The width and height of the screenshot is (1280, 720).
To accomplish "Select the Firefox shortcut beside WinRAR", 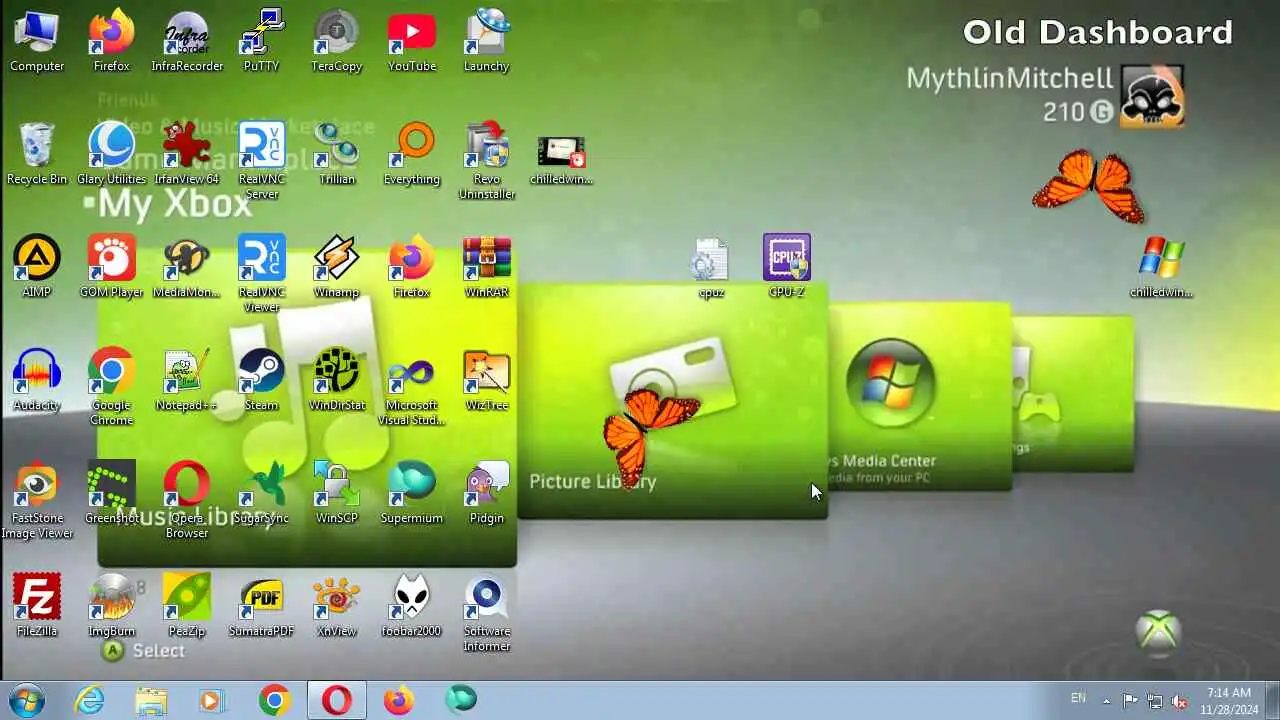I will (412, 267).
